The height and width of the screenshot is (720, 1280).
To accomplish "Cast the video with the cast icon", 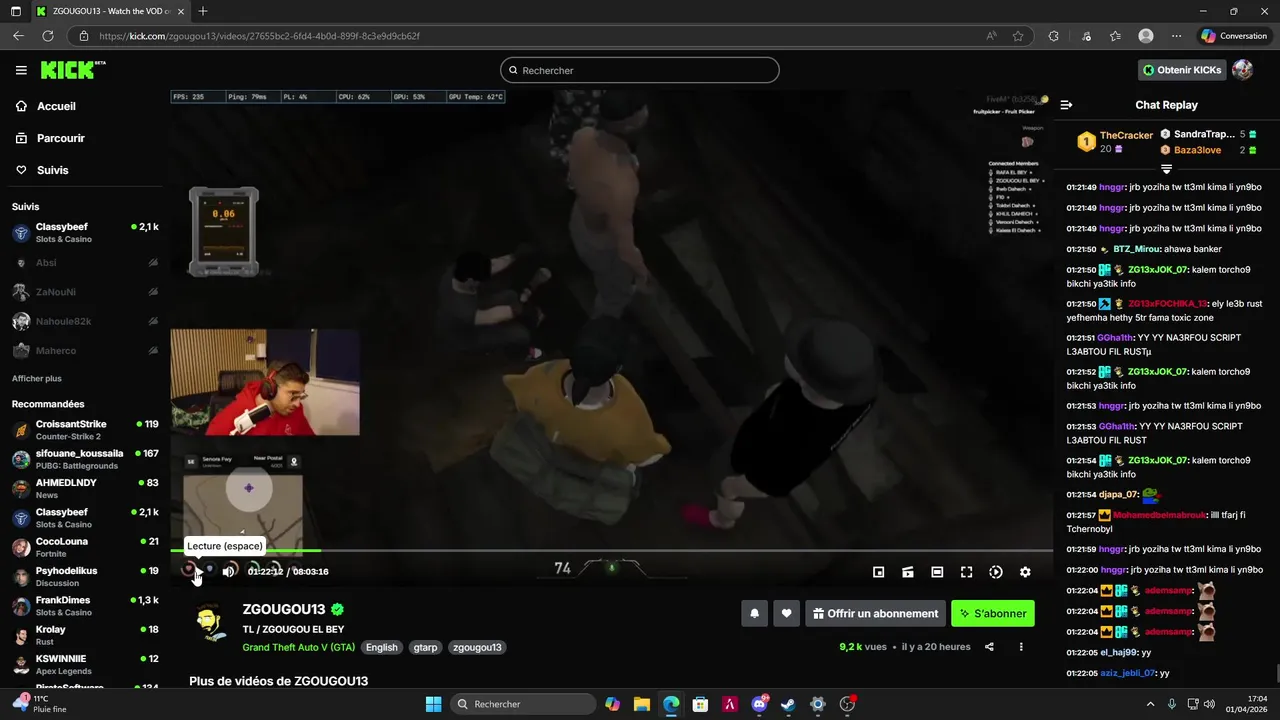I will tap(908, 572).
